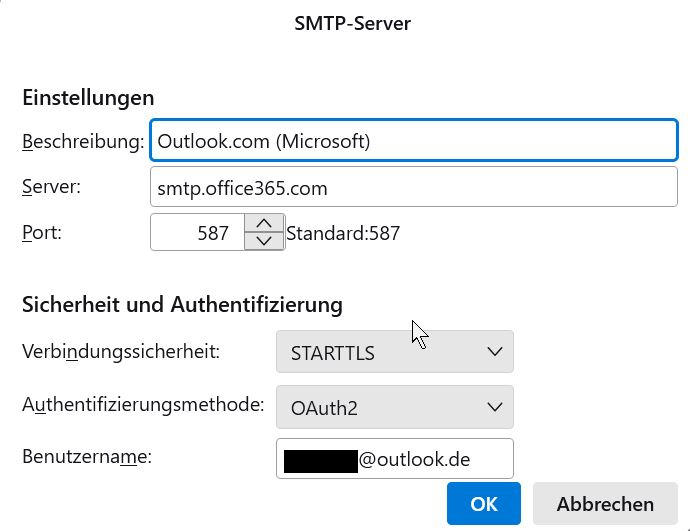Click the Authentifizierungsmethode label
Image resolution: width=690 pixels, height=531 pixels.
point(143,405)
